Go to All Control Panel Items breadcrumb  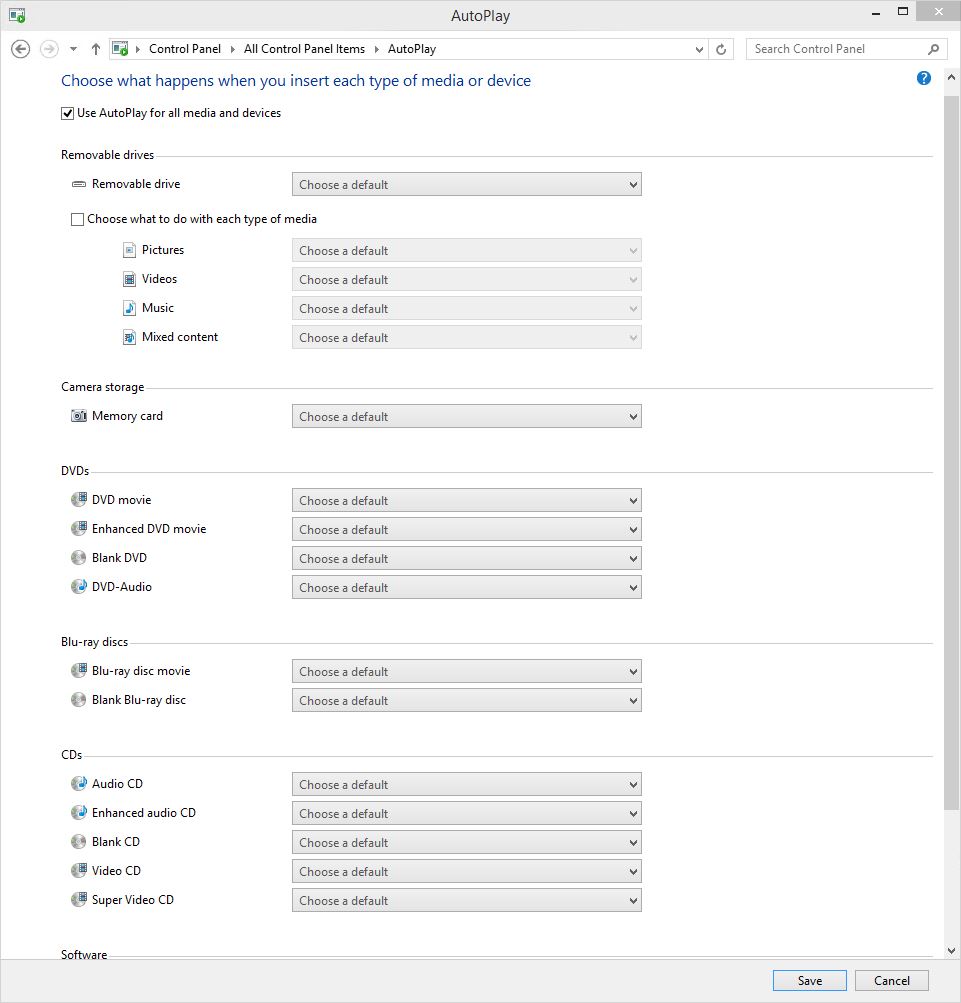304,49
